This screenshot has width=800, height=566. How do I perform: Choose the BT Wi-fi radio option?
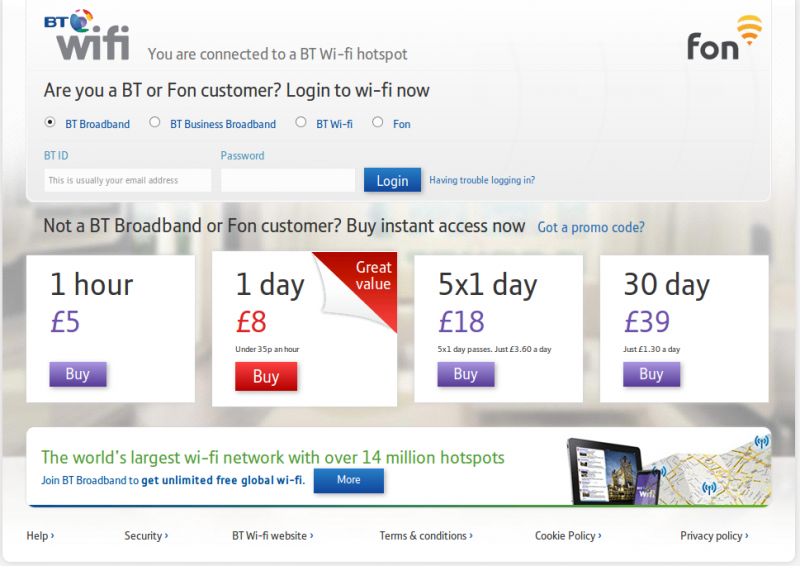[301, 123]
